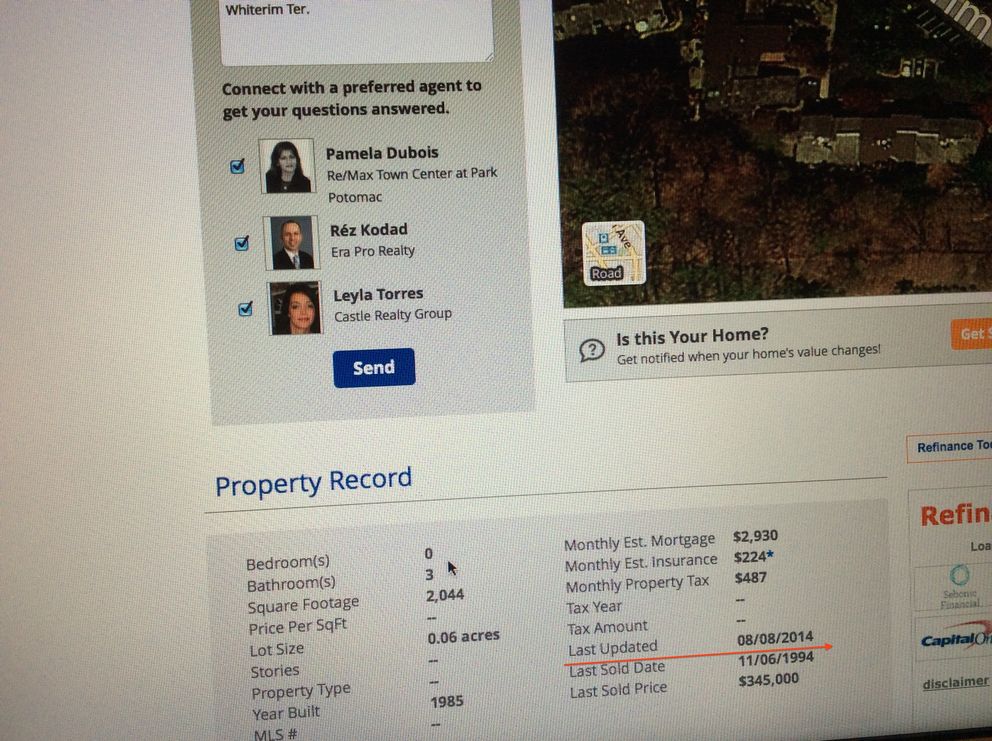
Task: Click the orange Get button
Action: click(972, 334)
